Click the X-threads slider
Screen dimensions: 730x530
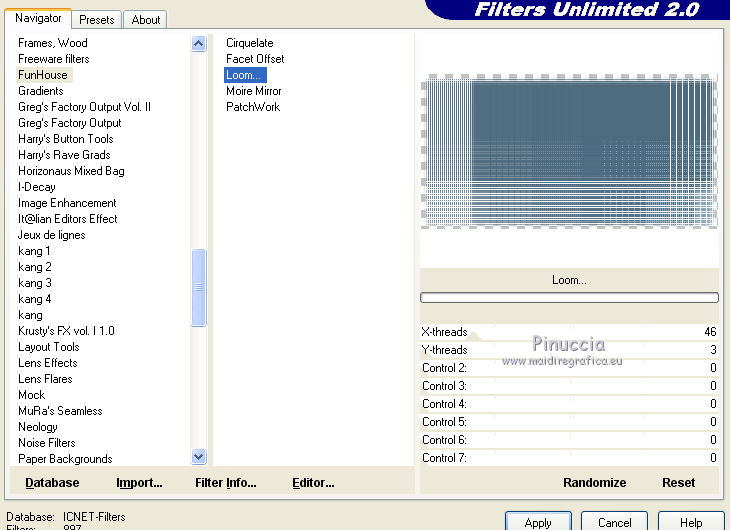(x=569, y=332)
